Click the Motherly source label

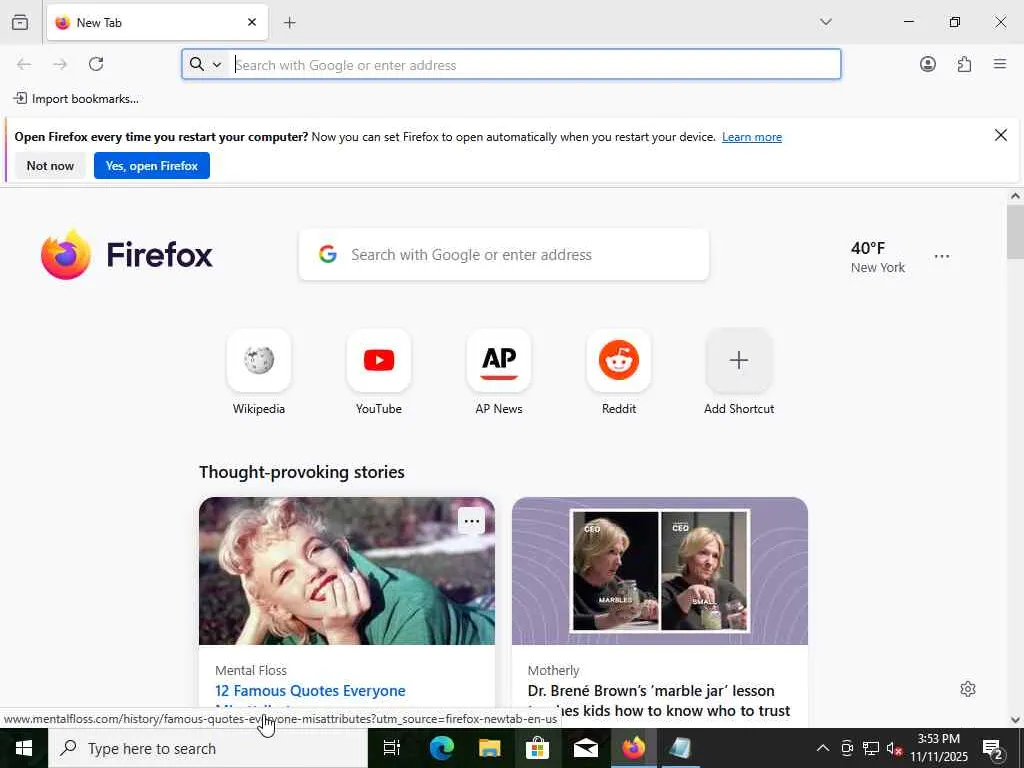553,670
